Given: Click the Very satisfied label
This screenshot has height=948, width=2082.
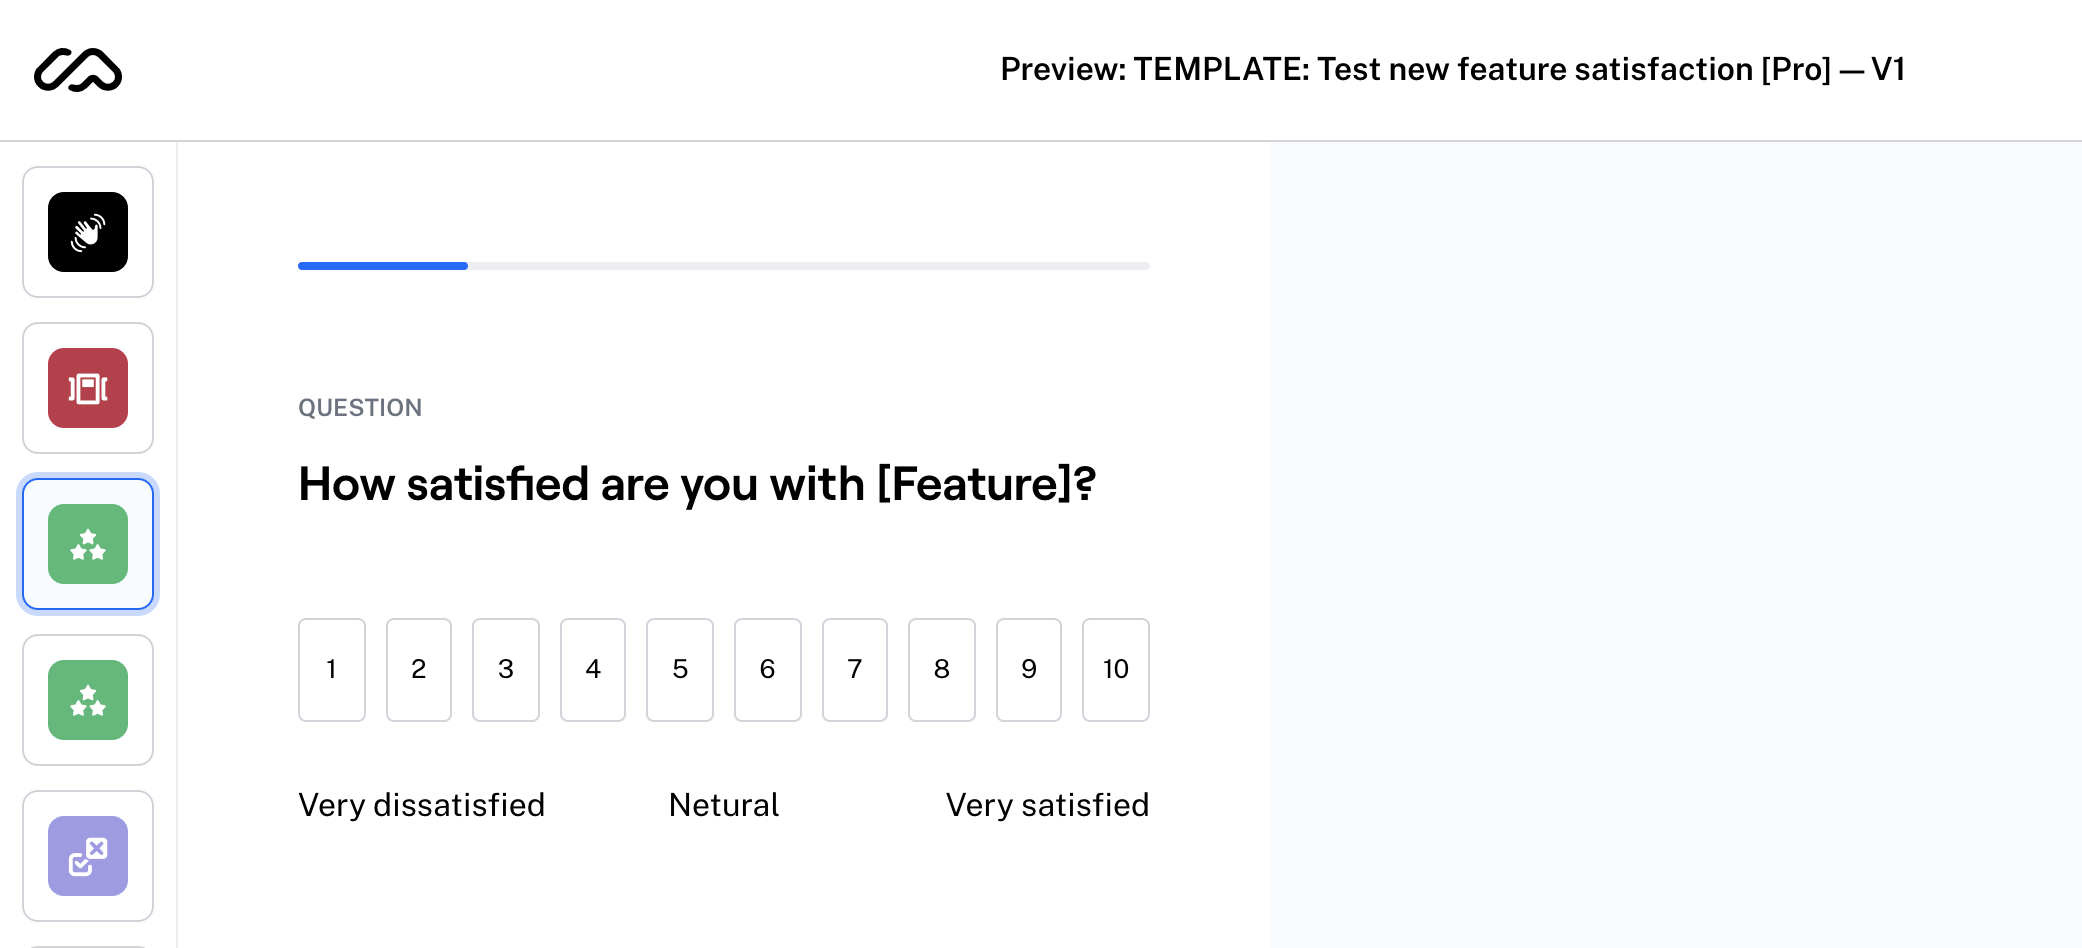Looking at the screenshot, I should 1047,805.
